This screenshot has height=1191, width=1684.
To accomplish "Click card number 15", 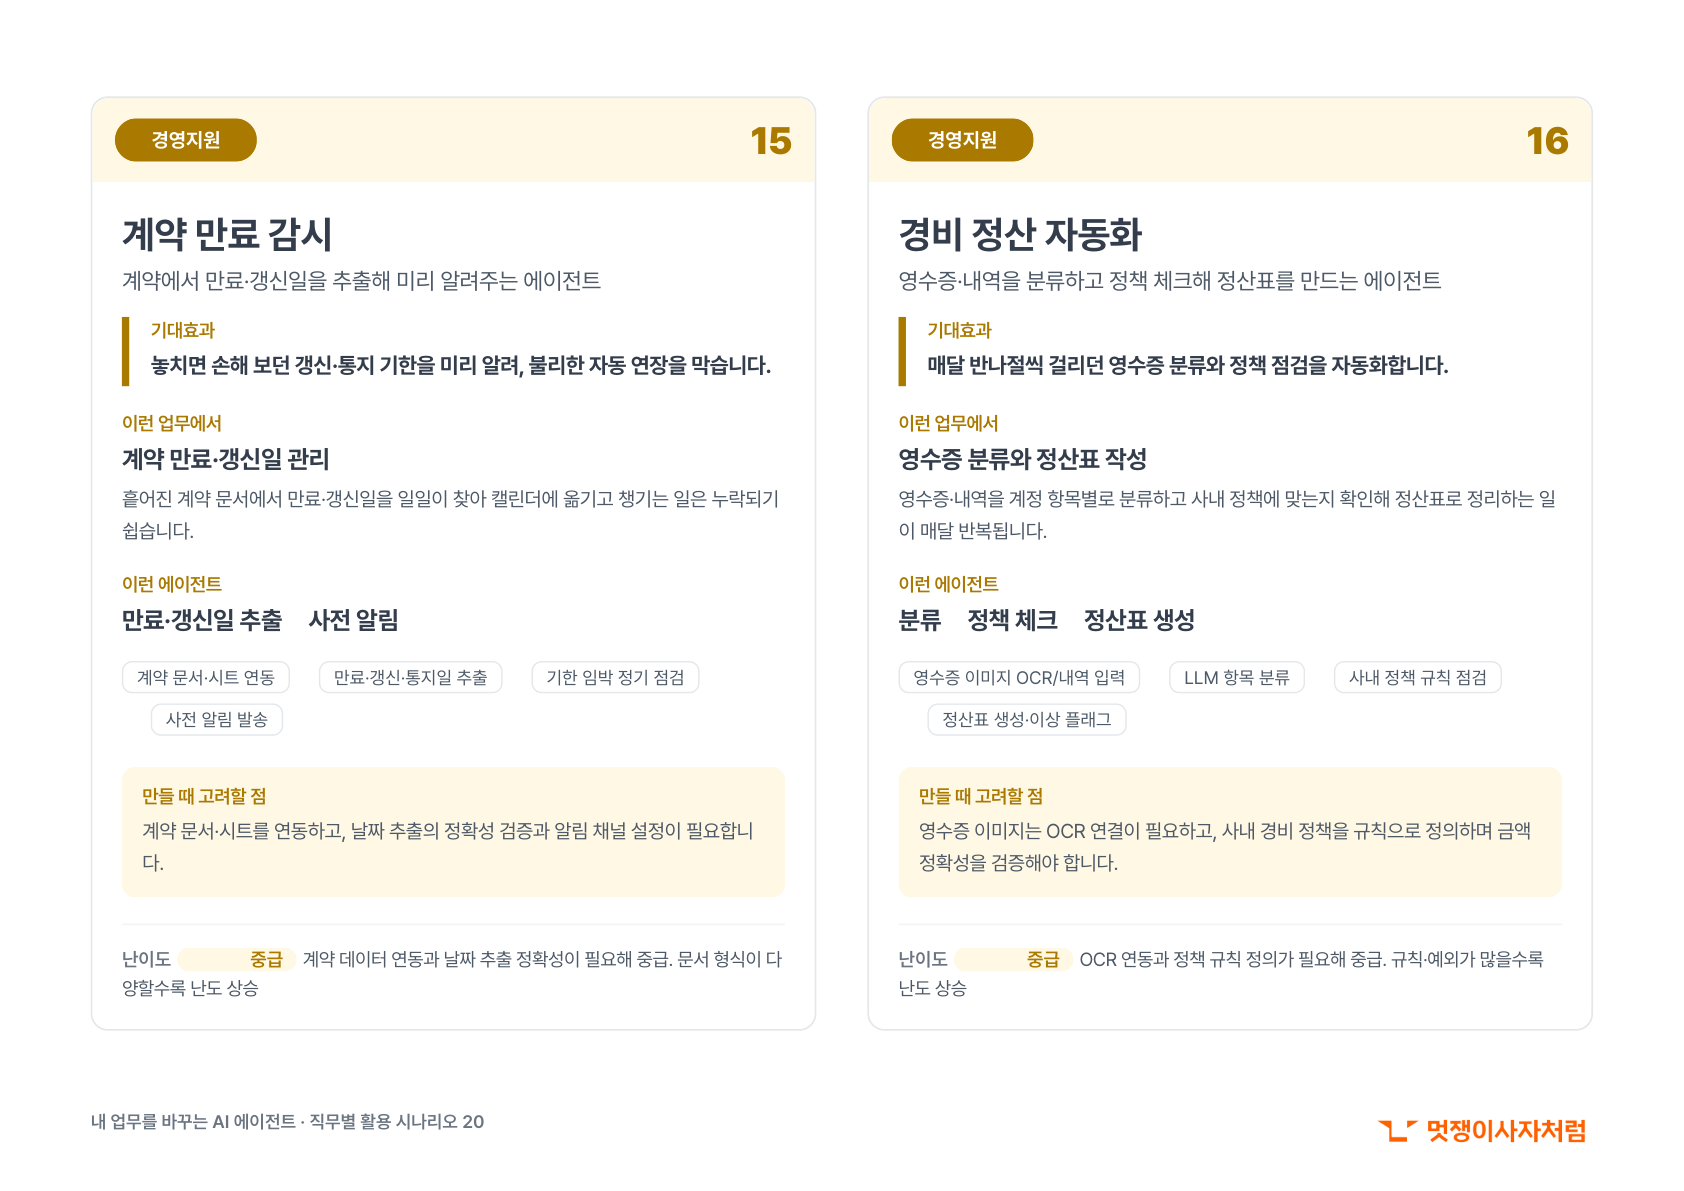I will tap(771, 141).
